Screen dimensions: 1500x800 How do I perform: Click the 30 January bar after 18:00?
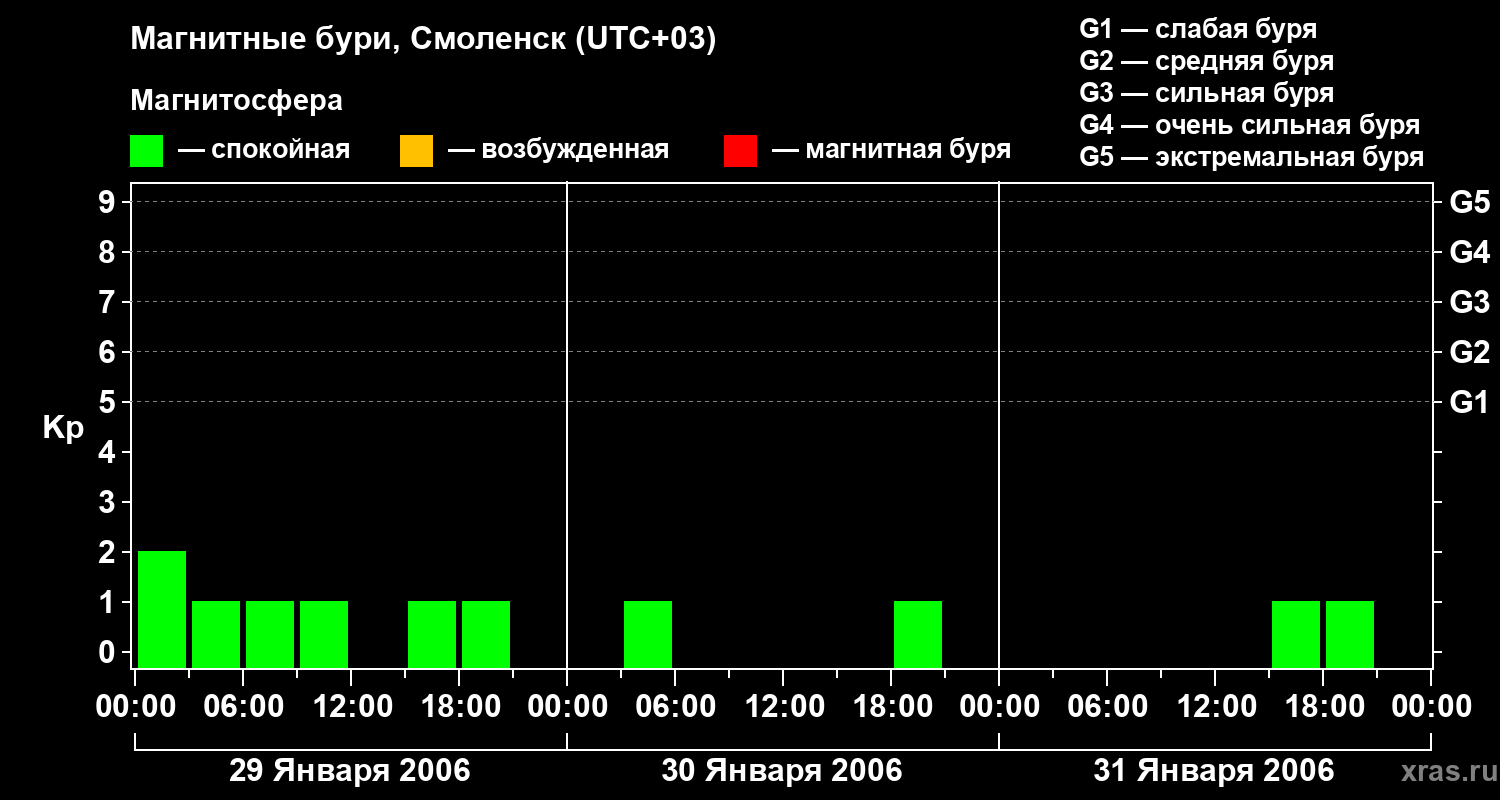[918, 634]
